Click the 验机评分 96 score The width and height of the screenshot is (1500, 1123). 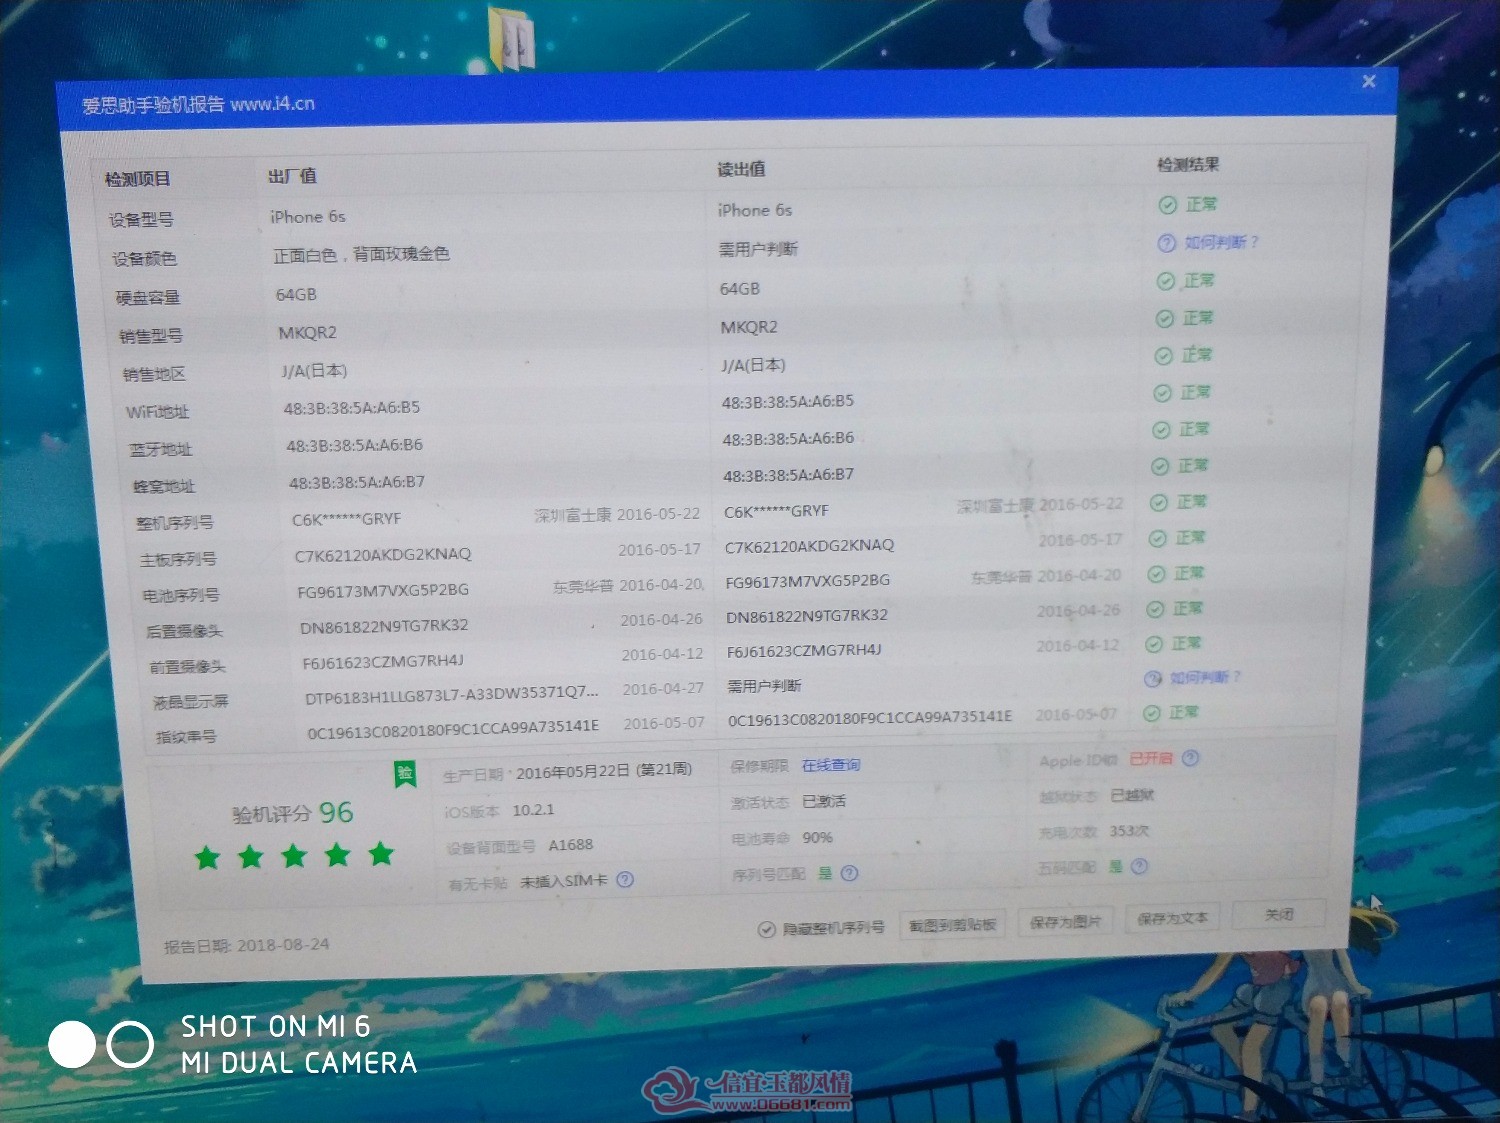pyautogui.click(x=293, y=813)
